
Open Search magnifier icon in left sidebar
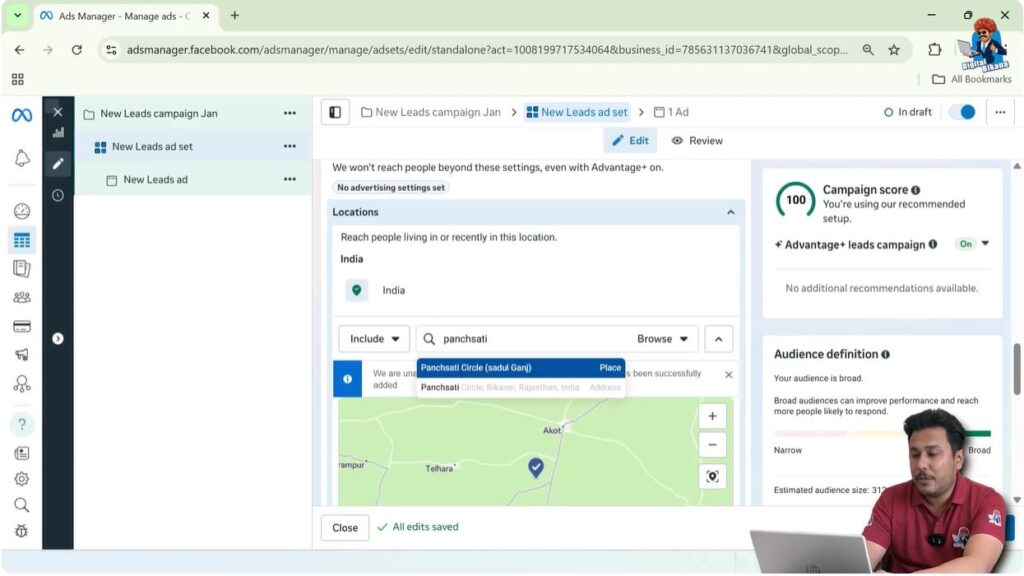tap(22, 505)
